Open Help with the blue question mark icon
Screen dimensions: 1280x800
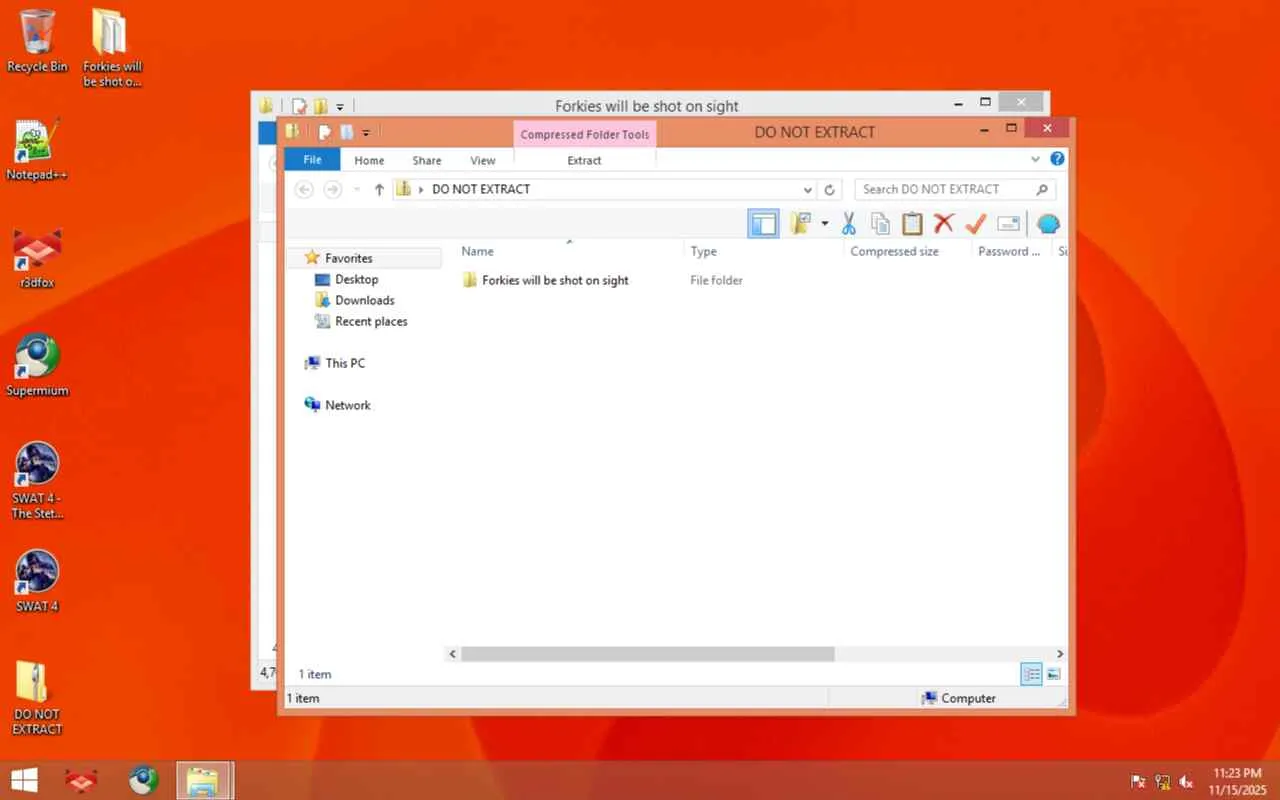click(x=1057, y=159)
